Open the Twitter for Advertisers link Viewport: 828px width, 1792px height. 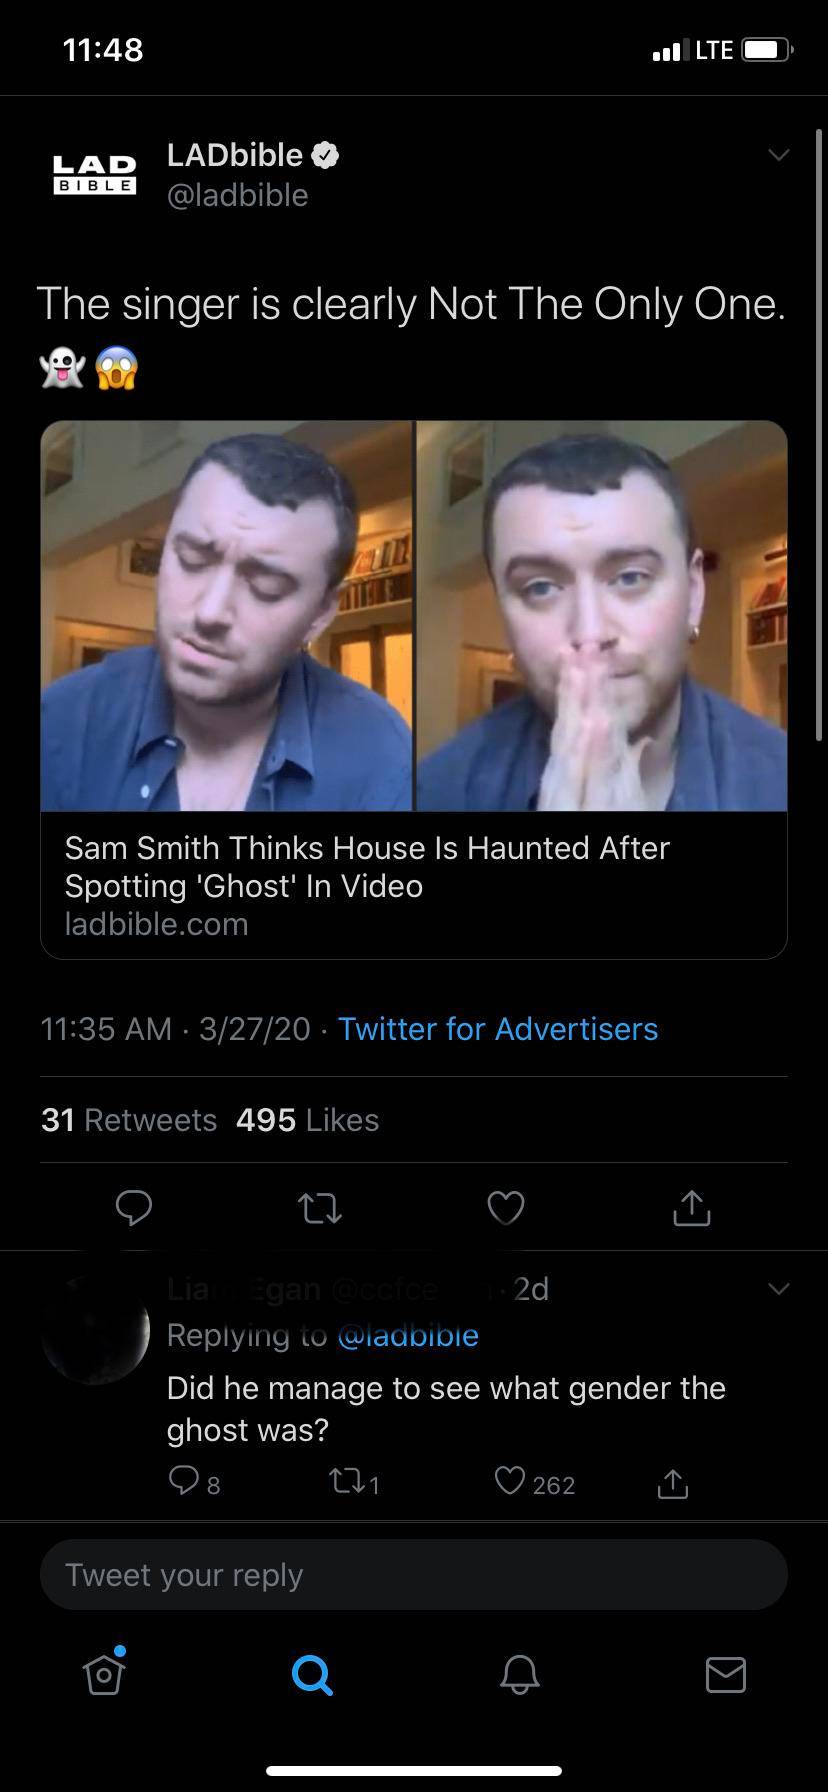click(x=498, y=1029)
